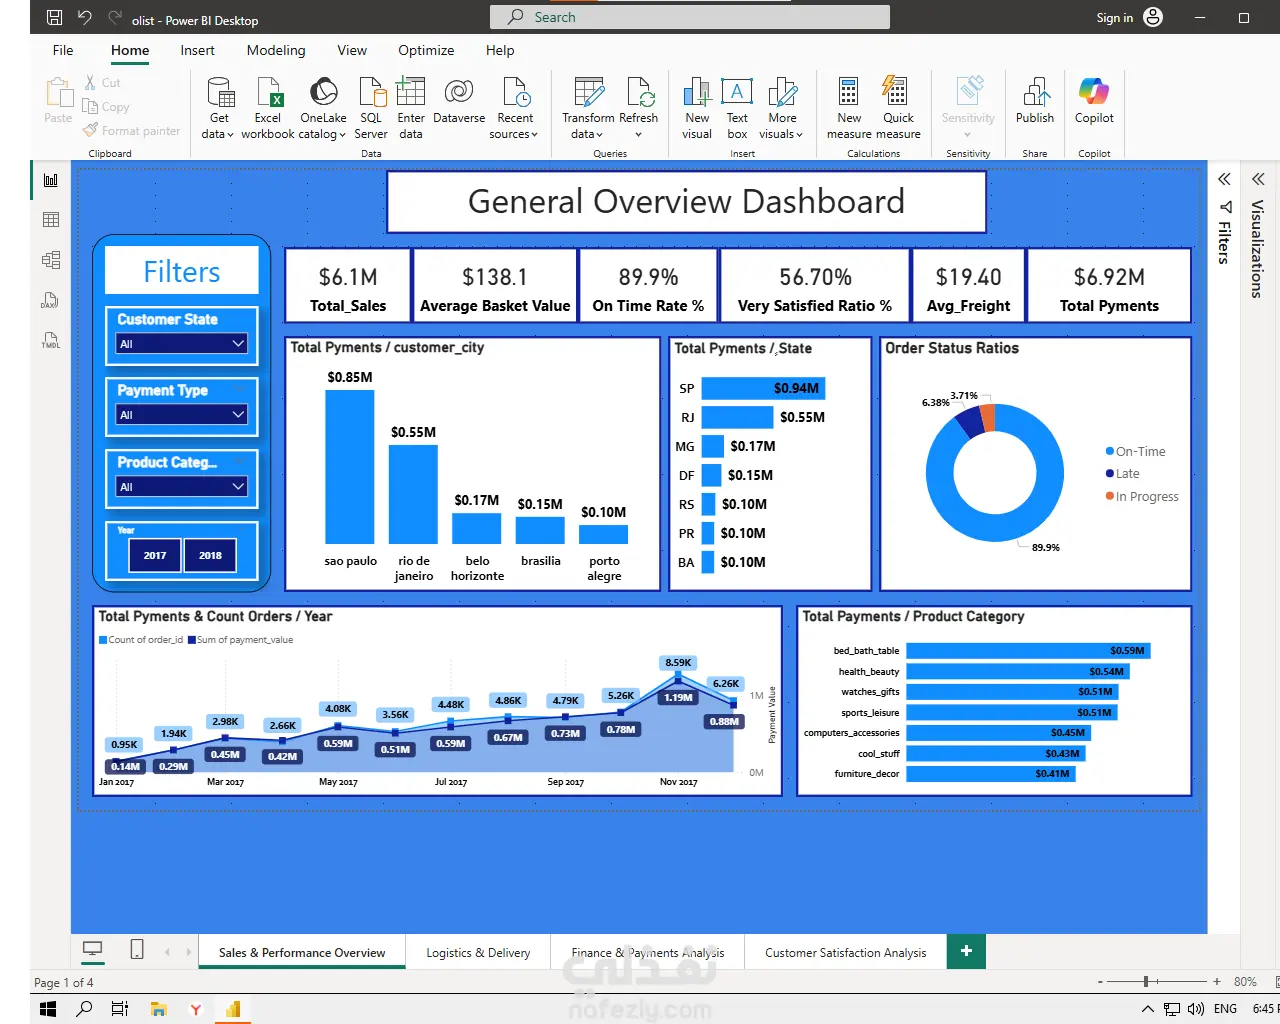Click the Redo arrow in the title bar
1280x1024 pixels.
[x=115, y=18]
